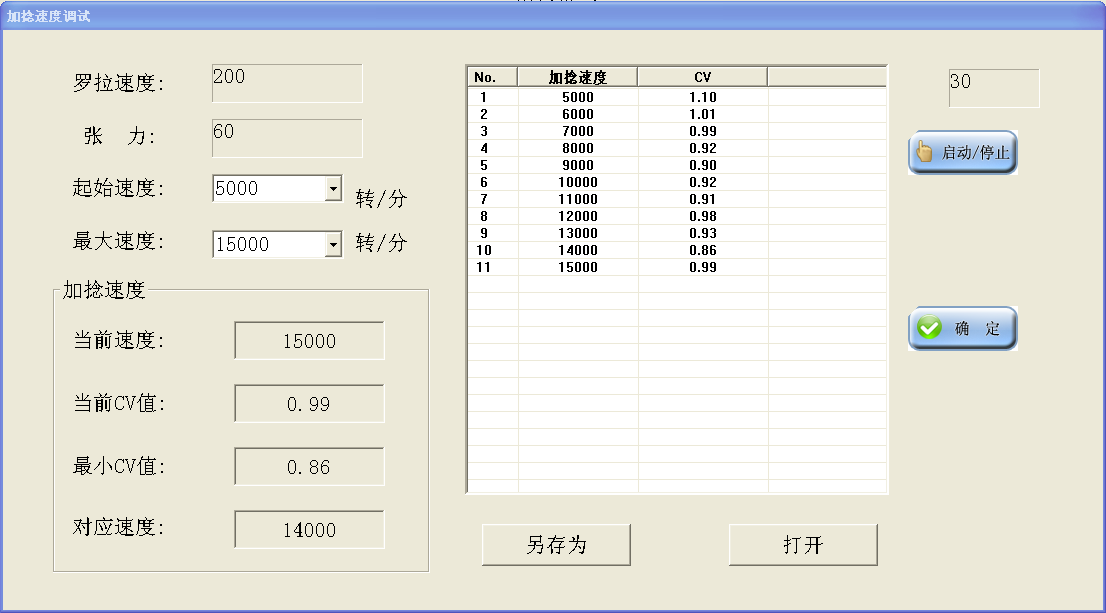Select row 5 with CV value 0.90
The width and height of the screenshot is (1106, 613).
[702, 165]
